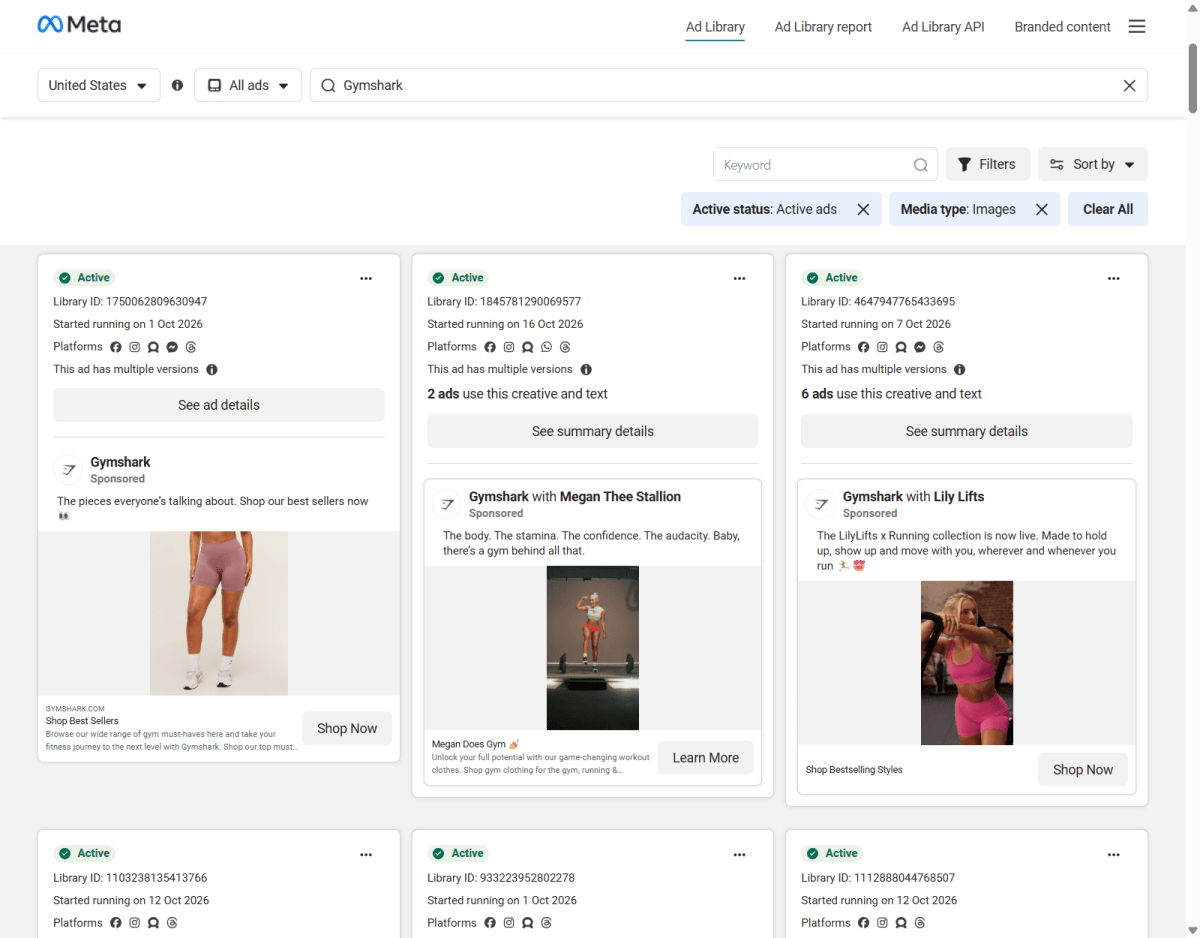
Task: Click the Gymshark search field
Action: click(x=729, y=85)
